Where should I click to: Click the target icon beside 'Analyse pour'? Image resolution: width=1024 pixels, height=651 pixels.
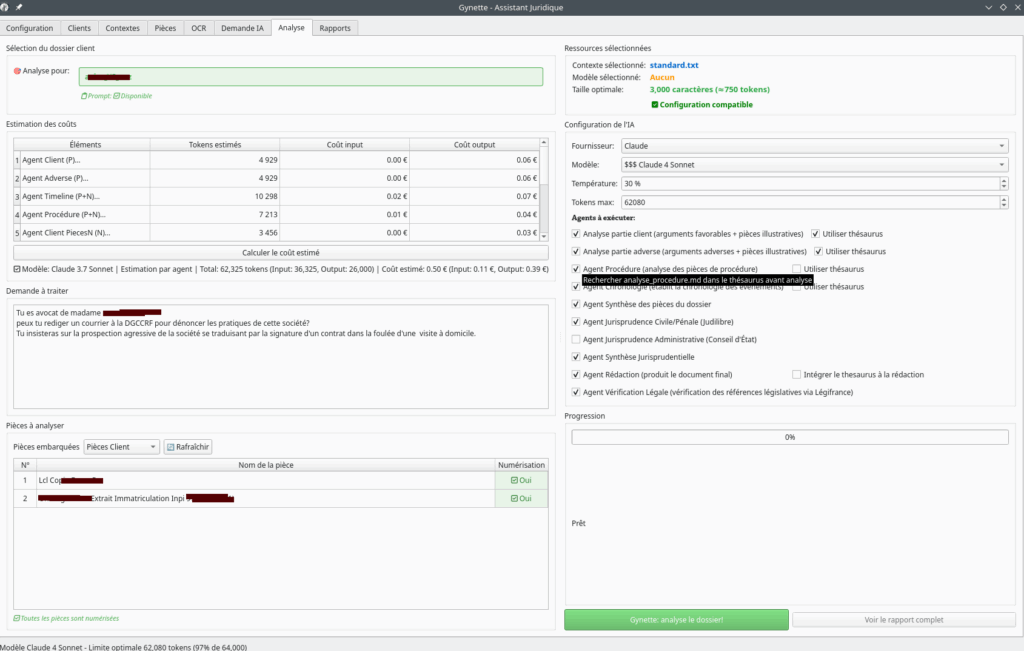coord(17,71)
